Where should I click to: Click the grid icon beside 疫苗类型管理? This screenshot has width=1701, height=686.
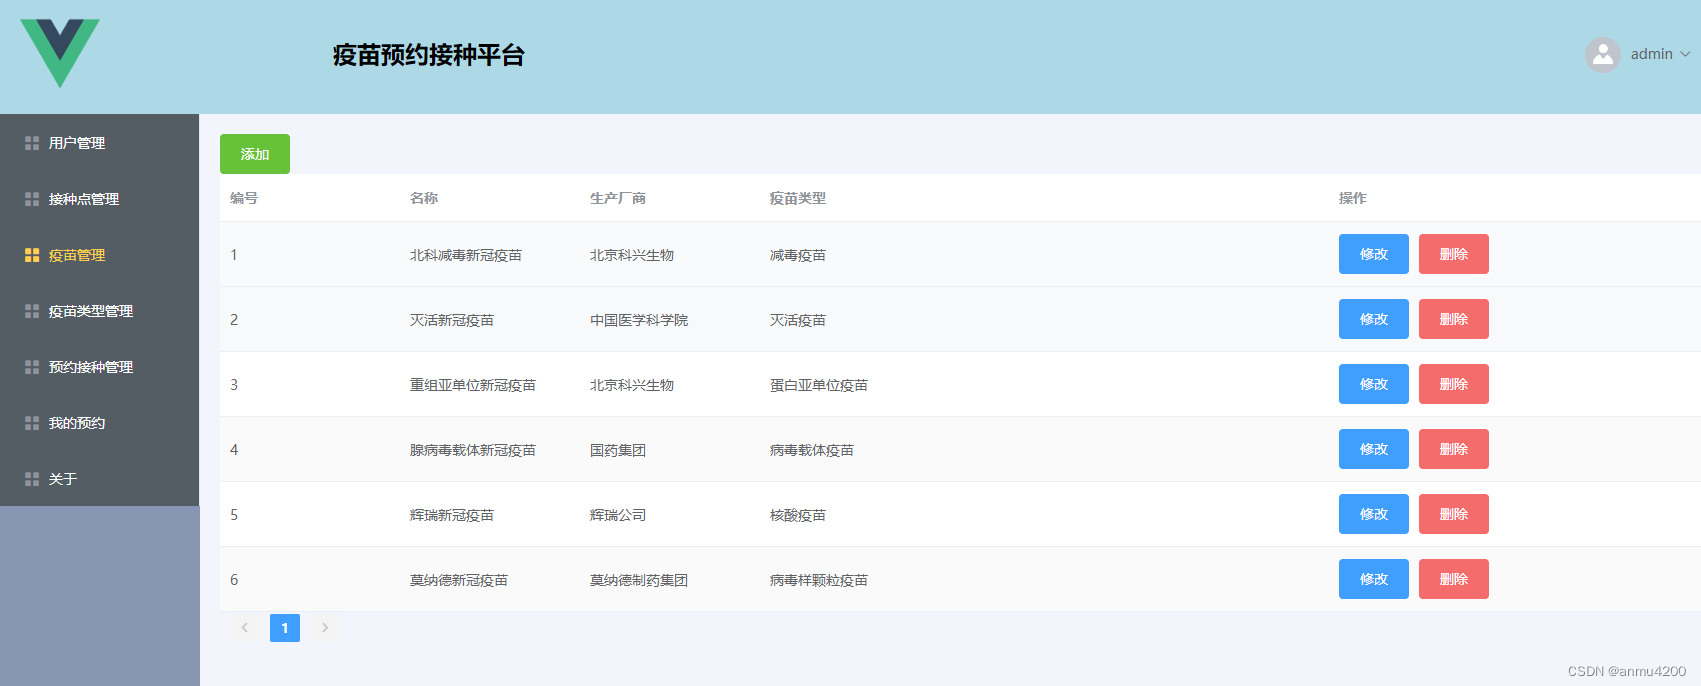[x=32, y=311]
